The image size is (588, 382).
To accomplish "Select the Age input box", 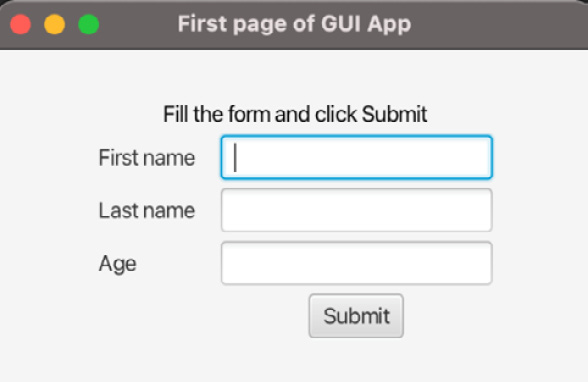I will [356, 263].
